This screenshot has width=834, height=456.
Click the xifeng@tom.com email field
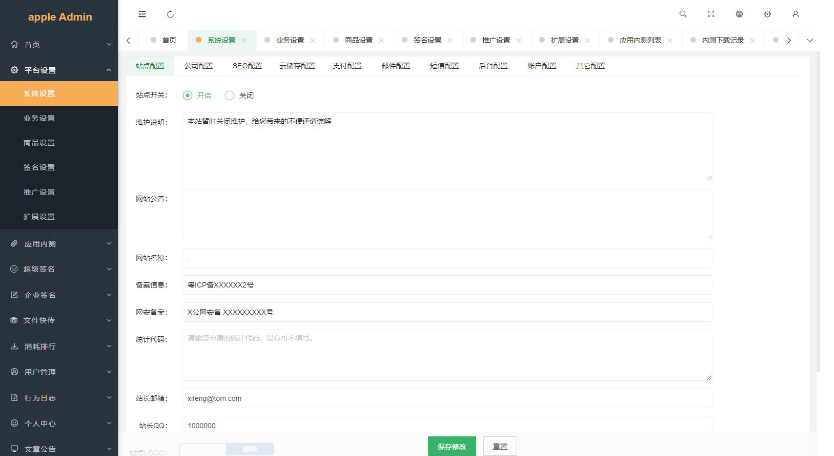[446, 398]
